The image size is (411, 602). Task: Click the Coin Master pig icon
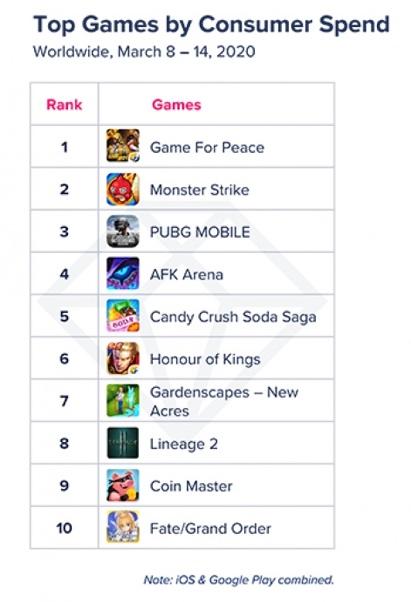[x=123, y=485]
